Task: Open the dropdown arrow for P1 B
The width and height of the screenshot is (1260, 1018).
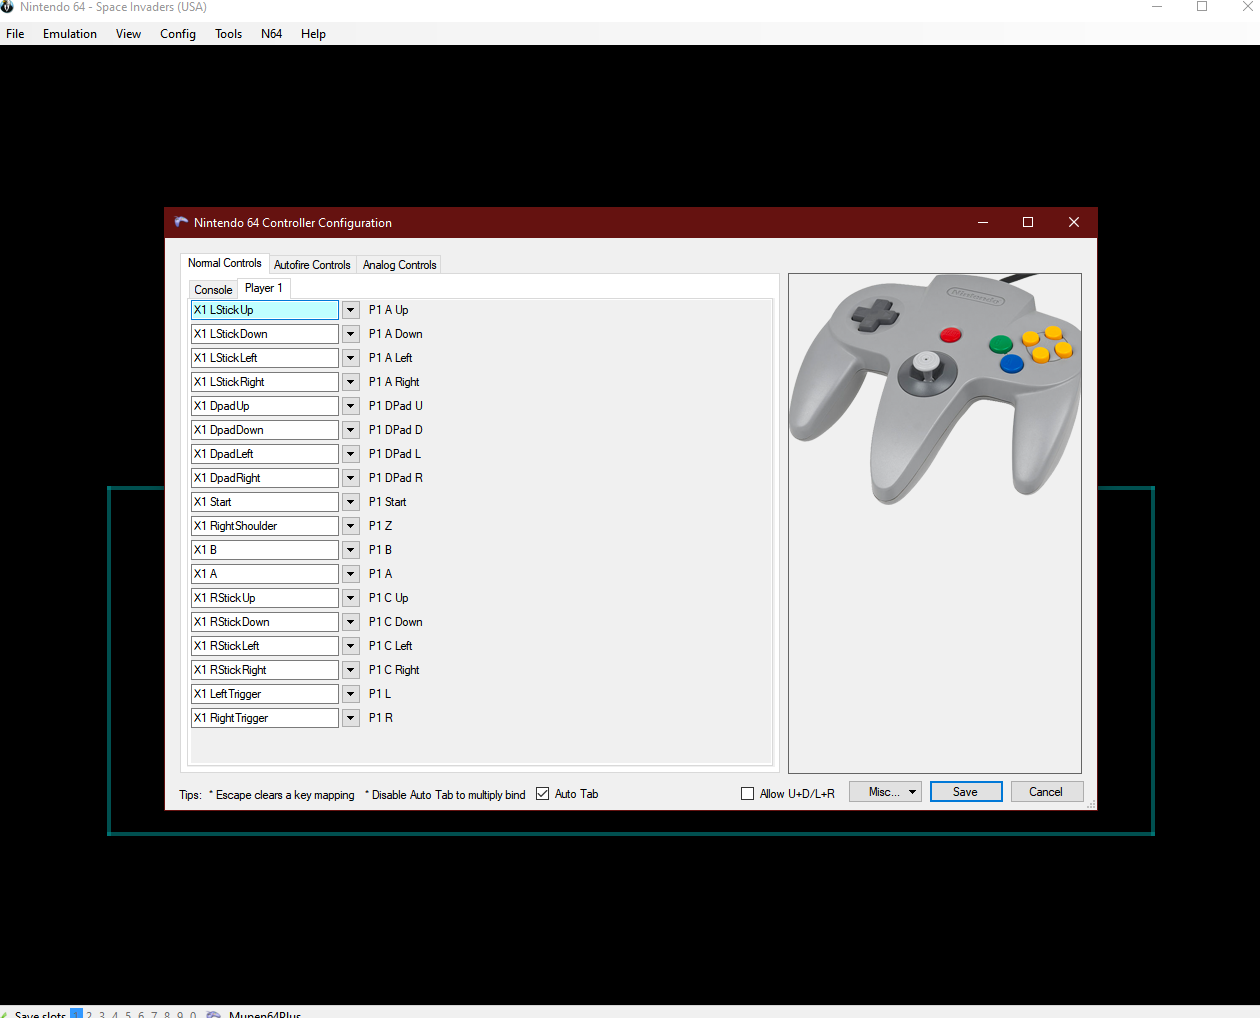Action: [351, 550]
